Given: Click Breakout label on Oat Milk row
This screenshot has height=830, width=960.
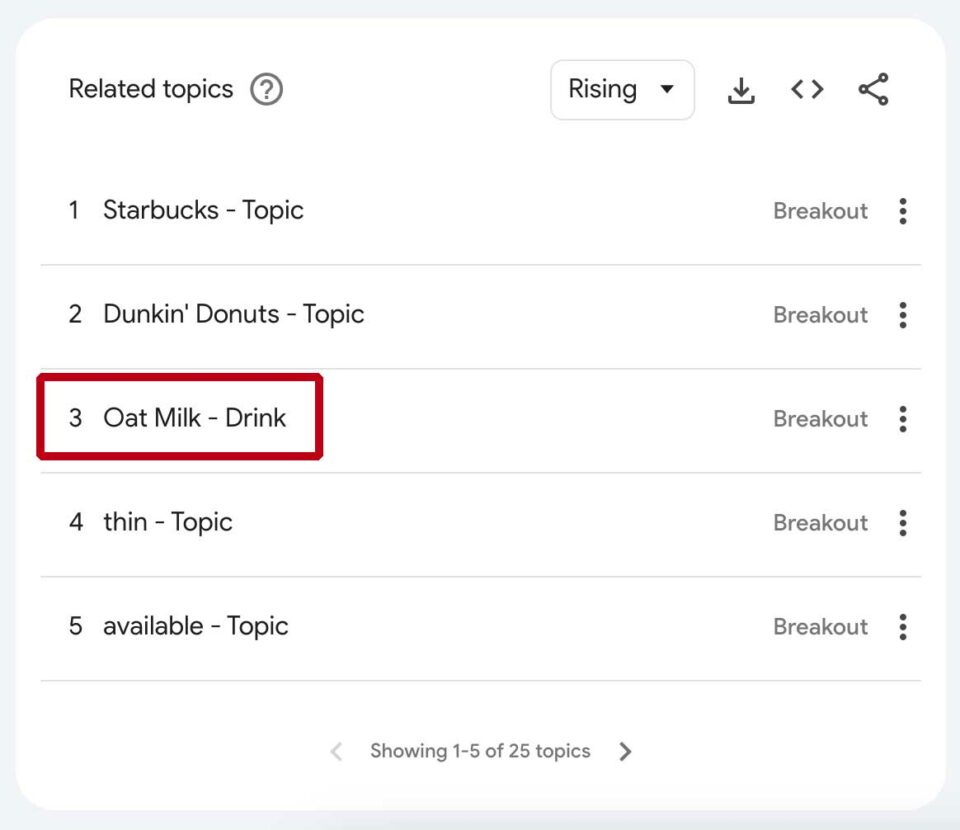Looking at the screenshot, I should [820, 419].
